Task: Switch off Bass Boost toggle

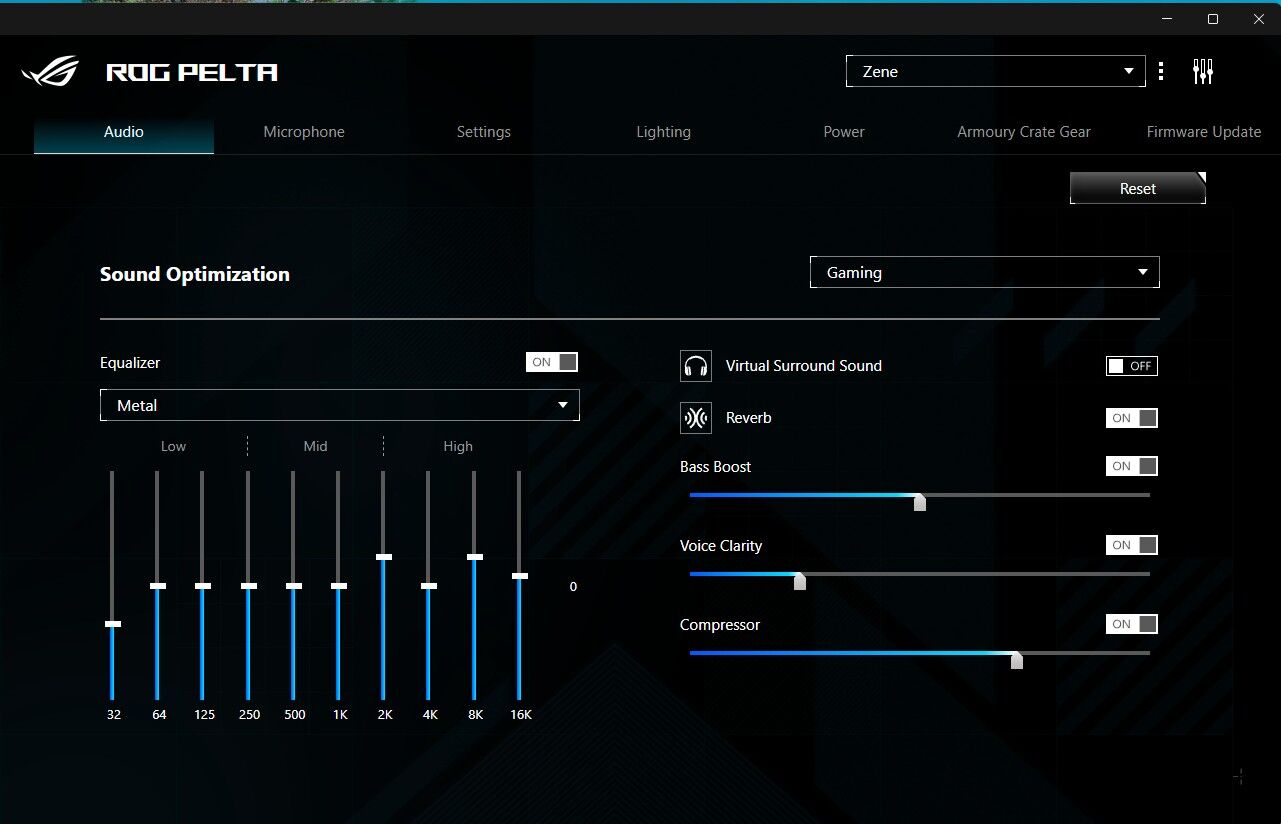Action: click(x=1132, y=466)
